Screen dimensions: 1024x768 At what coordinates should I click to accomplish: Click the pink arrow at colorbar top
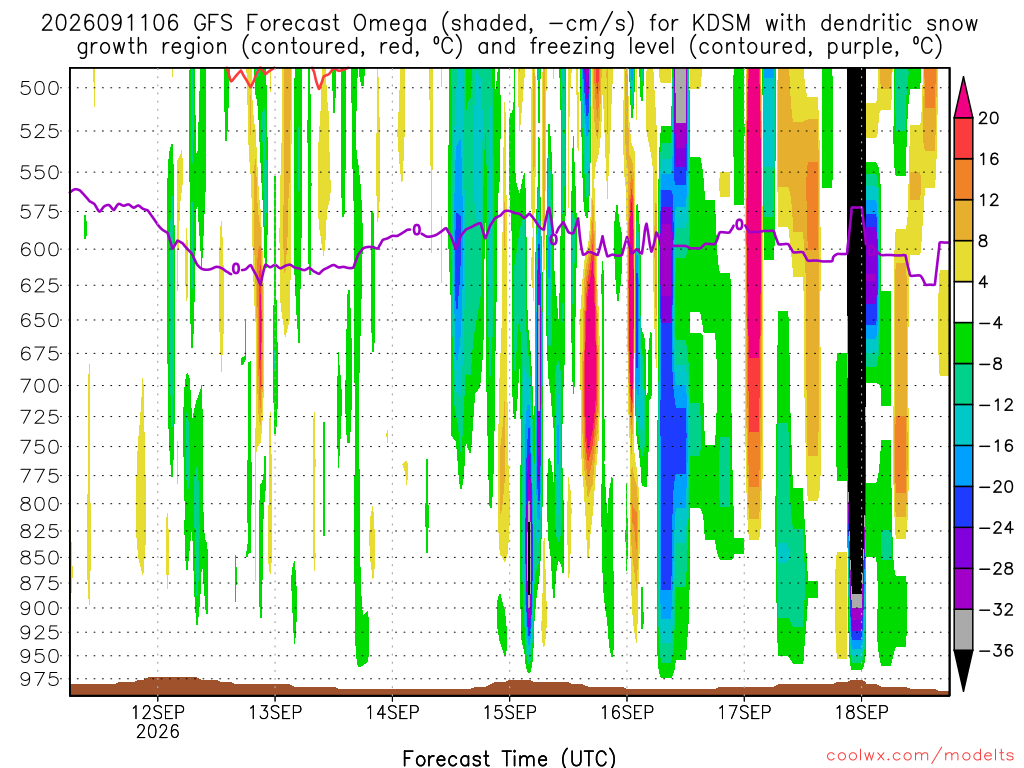[x=963, y=97]
